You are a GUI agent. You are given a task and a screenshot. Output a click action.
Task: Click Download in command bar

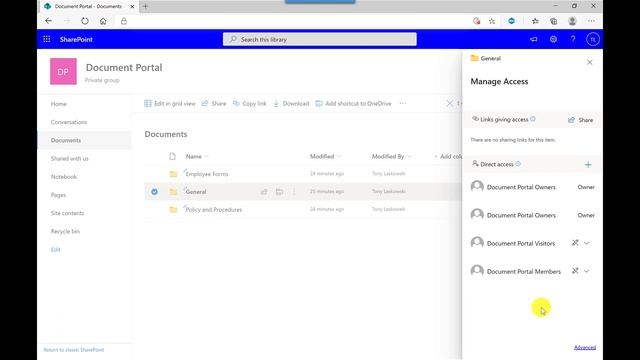291,104
